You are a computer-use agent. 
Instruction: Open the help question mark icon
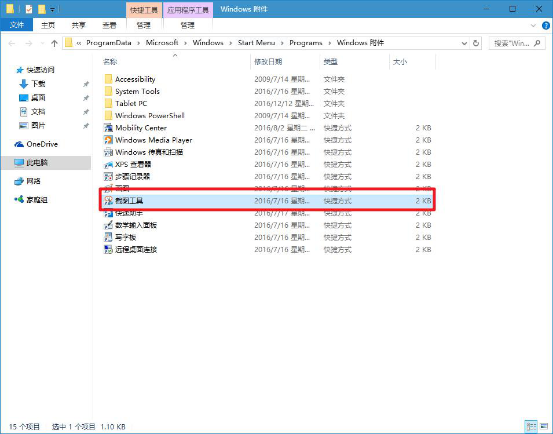point(546,25)
